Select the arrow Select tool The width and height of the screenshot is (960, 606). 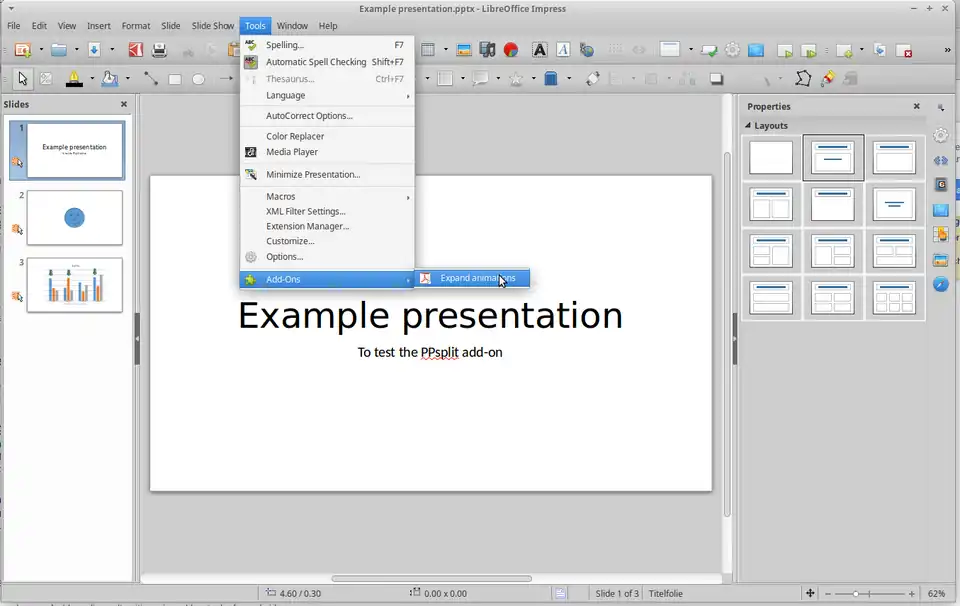[x=22, y=79]
